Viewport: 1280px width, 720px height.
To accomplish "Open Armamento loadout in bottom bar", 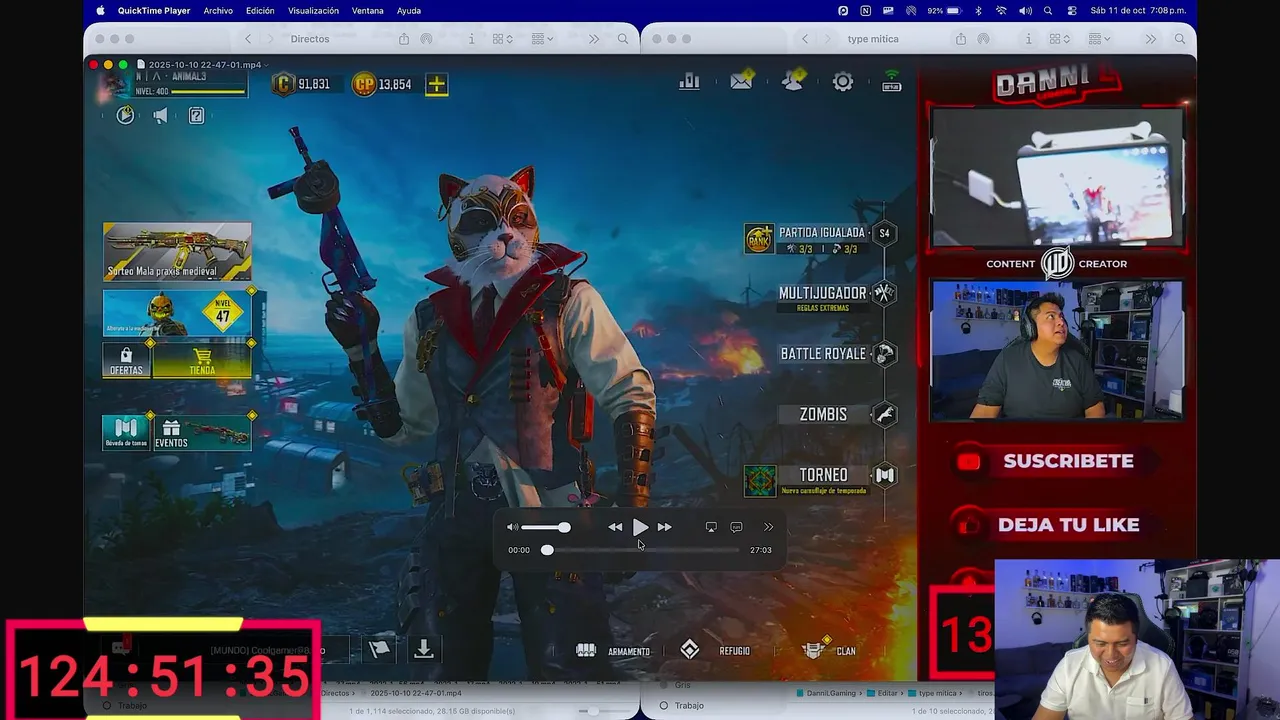I will coord(613,650).
